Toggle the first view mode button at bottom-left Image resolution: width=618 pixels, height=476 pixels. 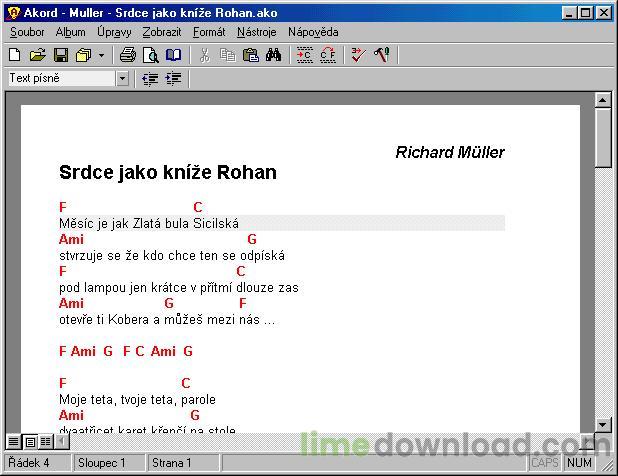(14, 441)
